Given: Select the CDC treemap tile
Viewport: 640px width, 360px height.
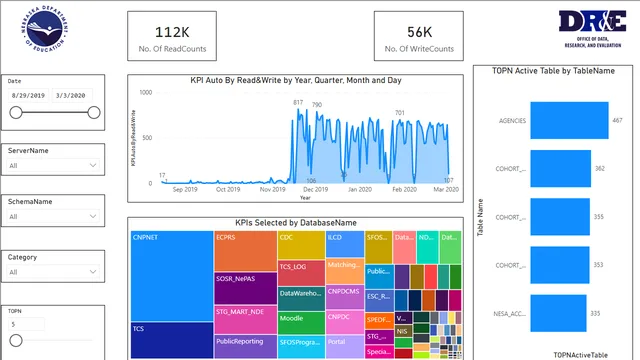Looking at the screenshot, I should point(301,245).
